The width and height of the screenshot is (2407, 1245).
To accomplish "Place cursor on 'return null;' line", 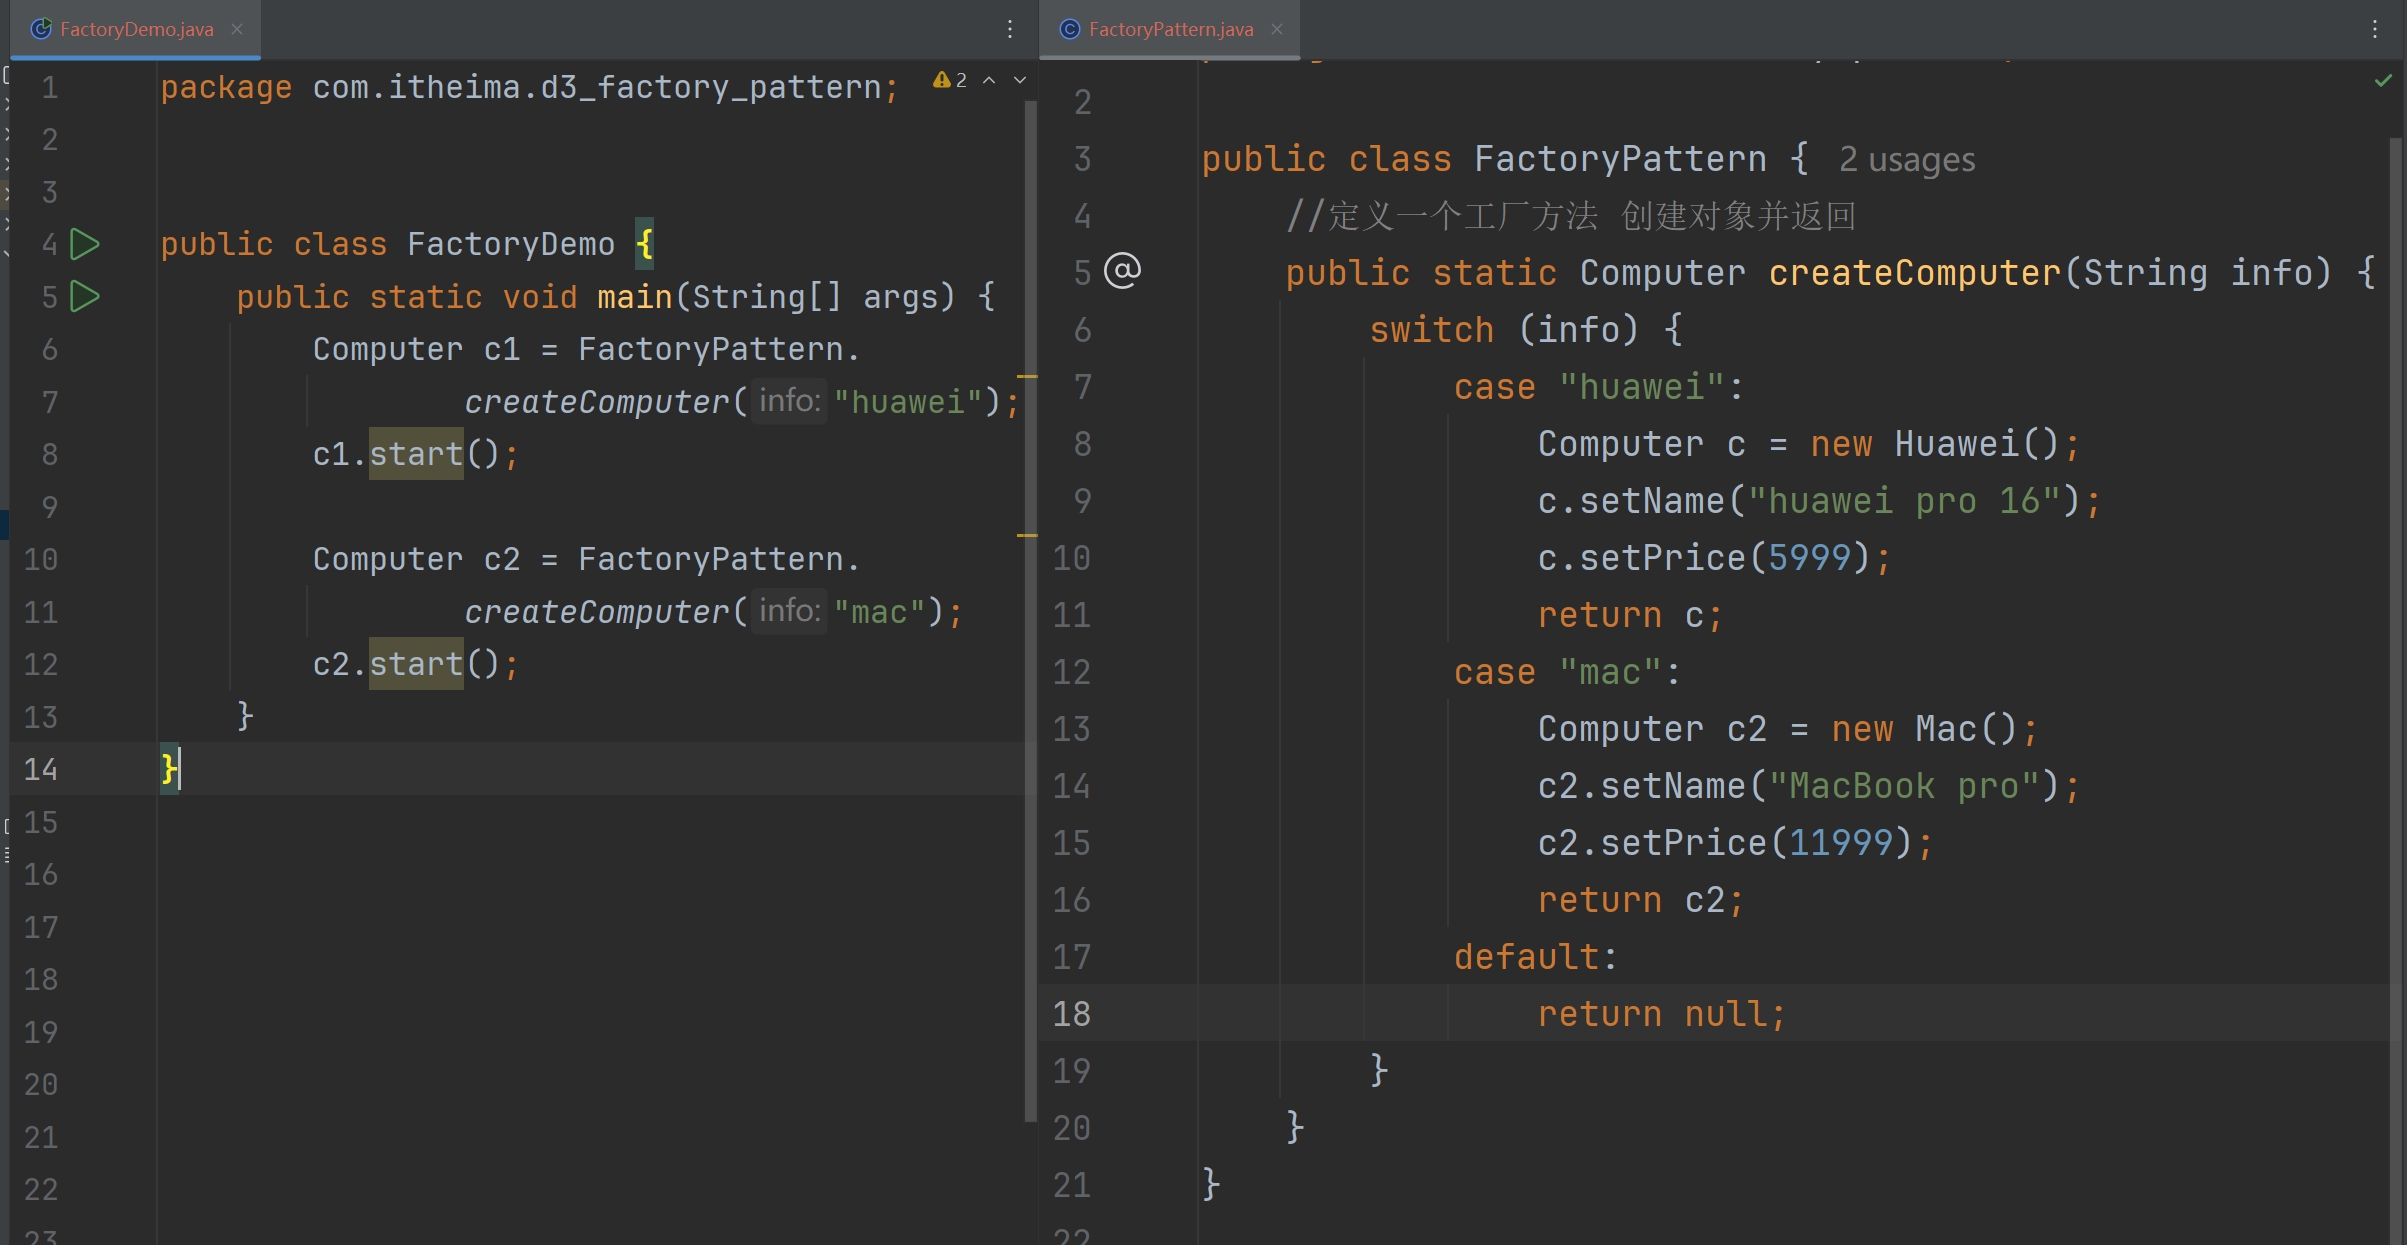I will pyautogui.click(x=1660, y=1014).
